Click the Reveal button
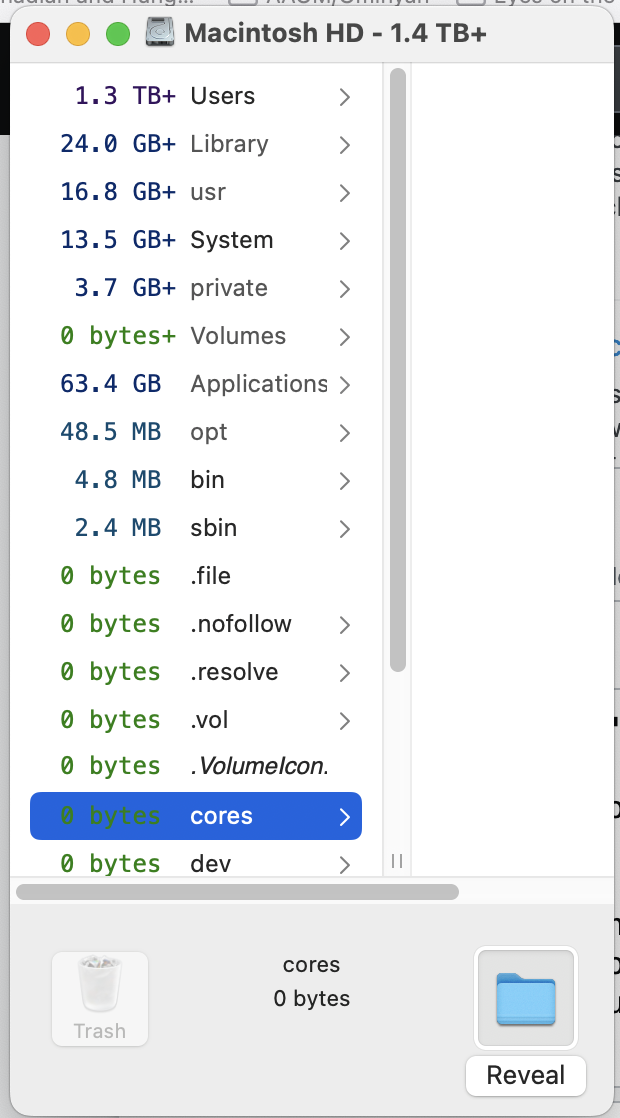 (526, 1075)
